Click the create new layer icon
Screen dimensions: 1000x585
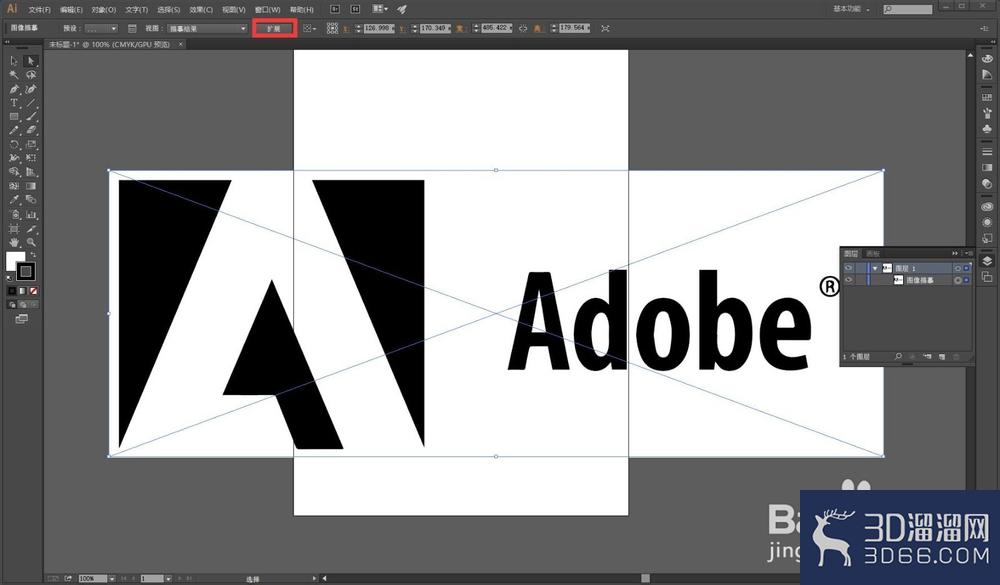[942, 357]
